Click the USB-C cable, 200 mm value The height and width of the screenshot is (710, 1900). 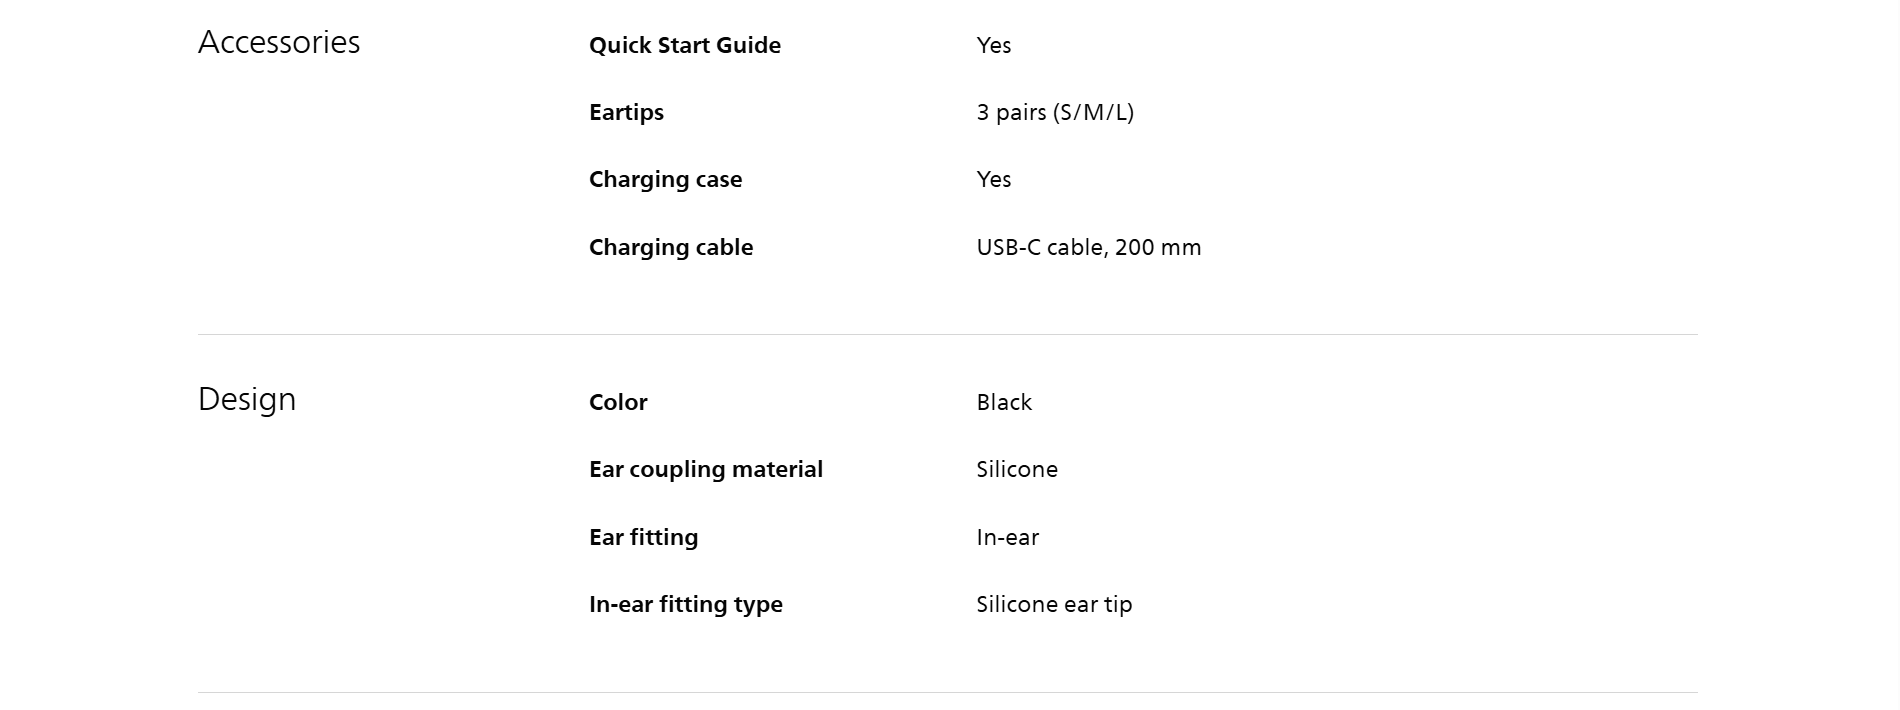1088,247
